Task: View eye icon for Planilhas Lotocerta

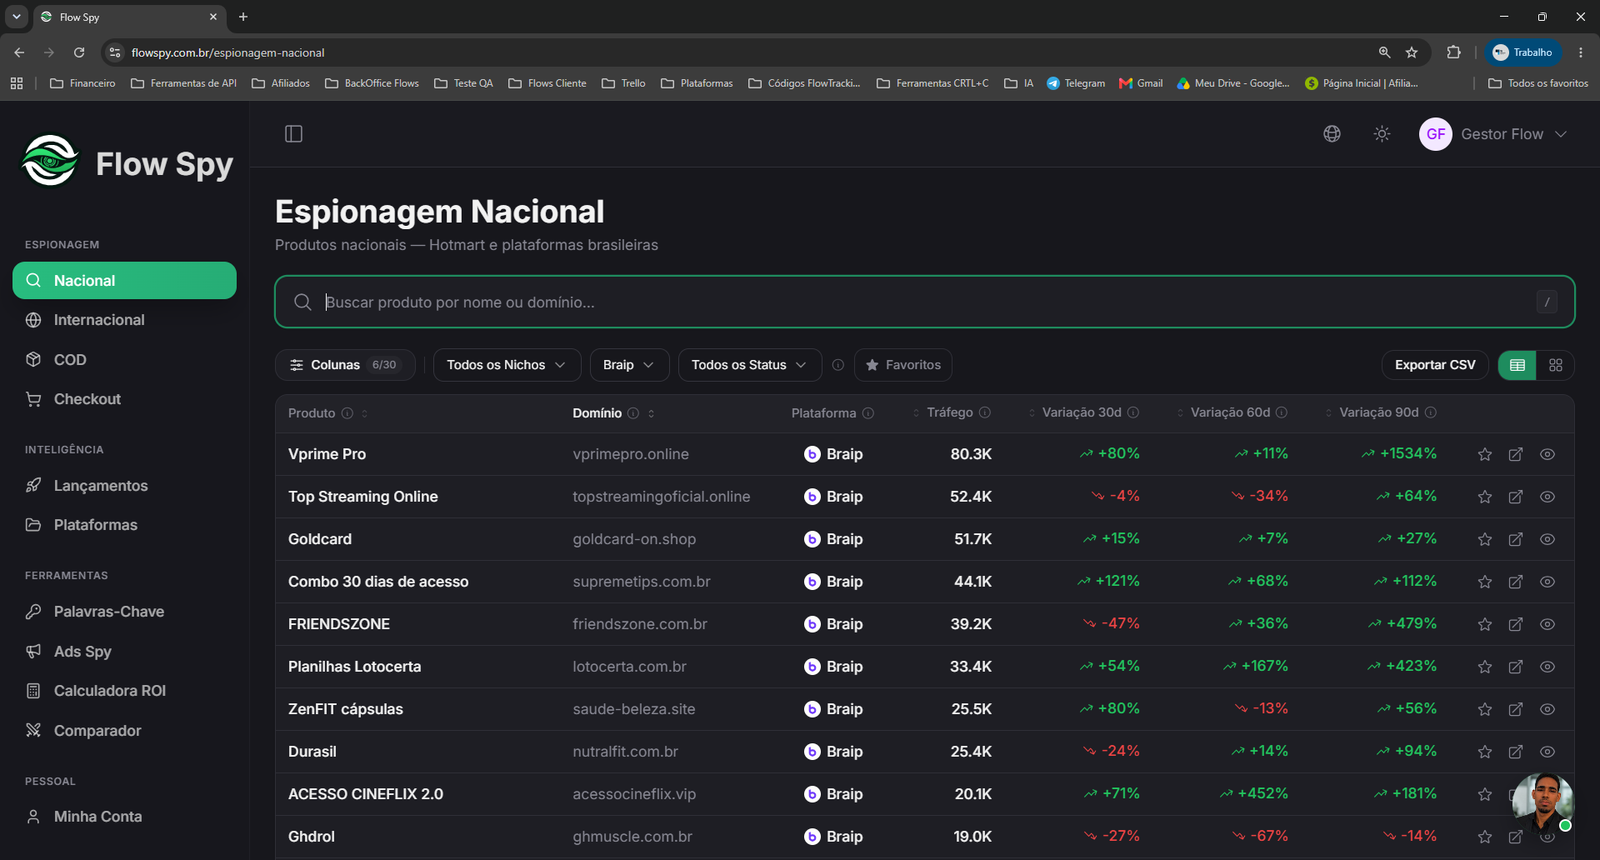Action: click(x=1547, y=667)
